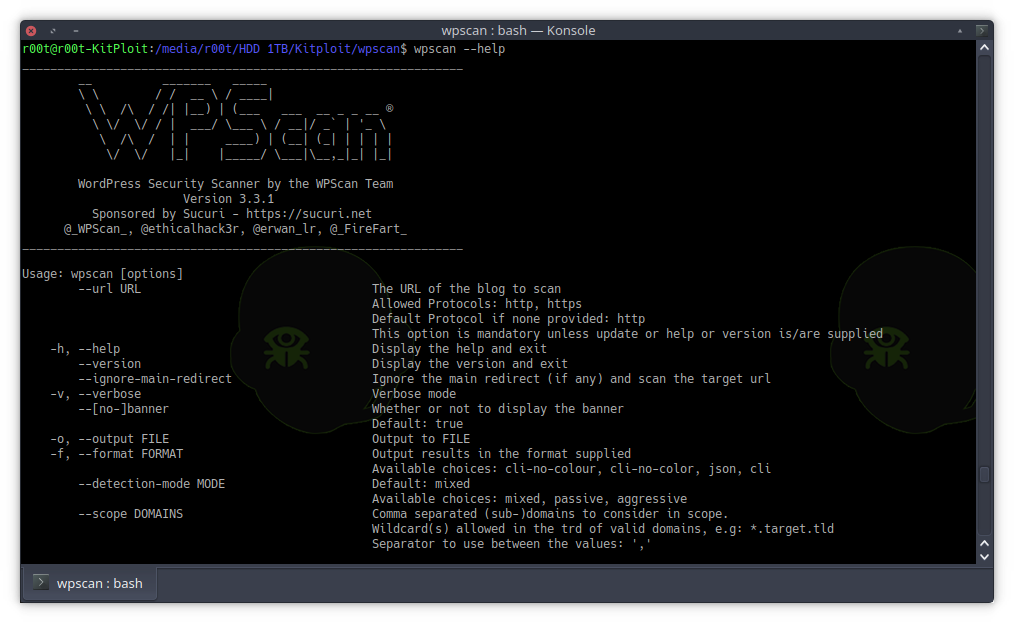Click the description "The URL of the blog to scan"
Image resolution: width=1014 pixels, height=623 pixels.
click(466, 289)
